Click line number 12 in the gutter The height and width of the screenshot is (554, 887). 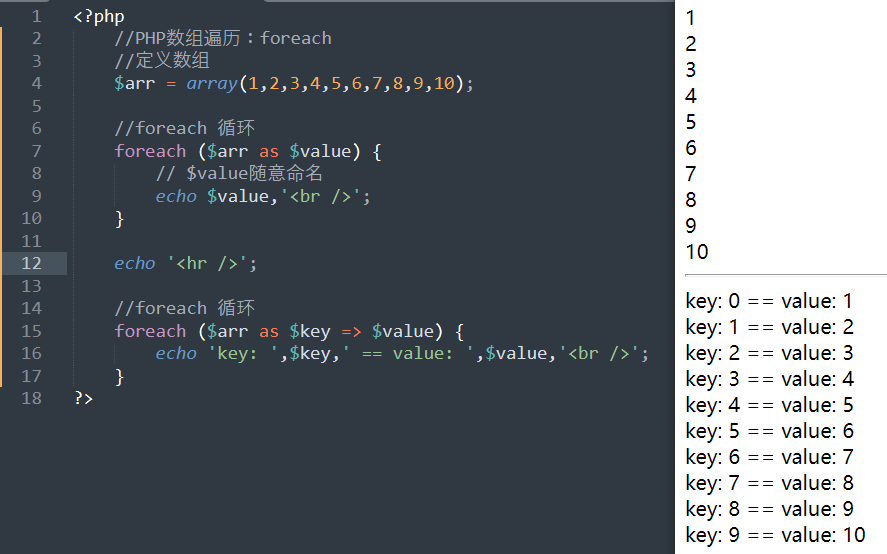coord(31,263)
